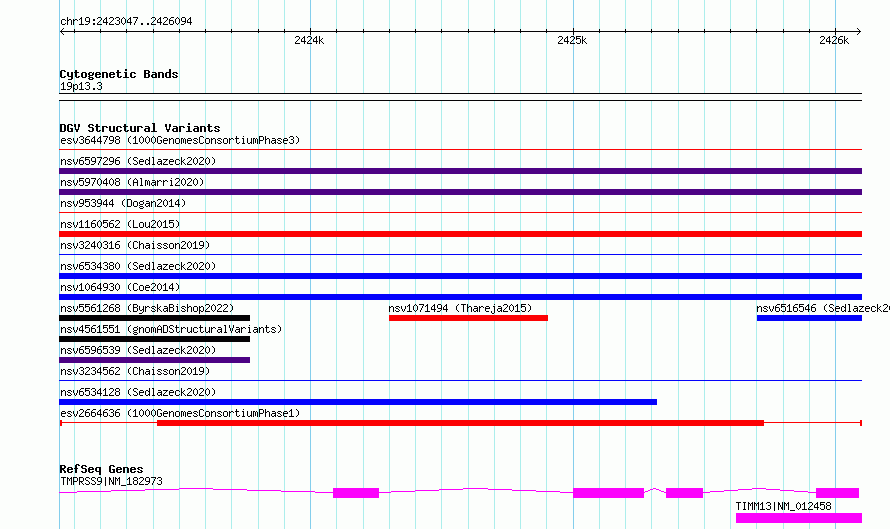Click the 2424k ruler position
The height and width of the screenshot is (529, 890).
click(x=309, y=40)
